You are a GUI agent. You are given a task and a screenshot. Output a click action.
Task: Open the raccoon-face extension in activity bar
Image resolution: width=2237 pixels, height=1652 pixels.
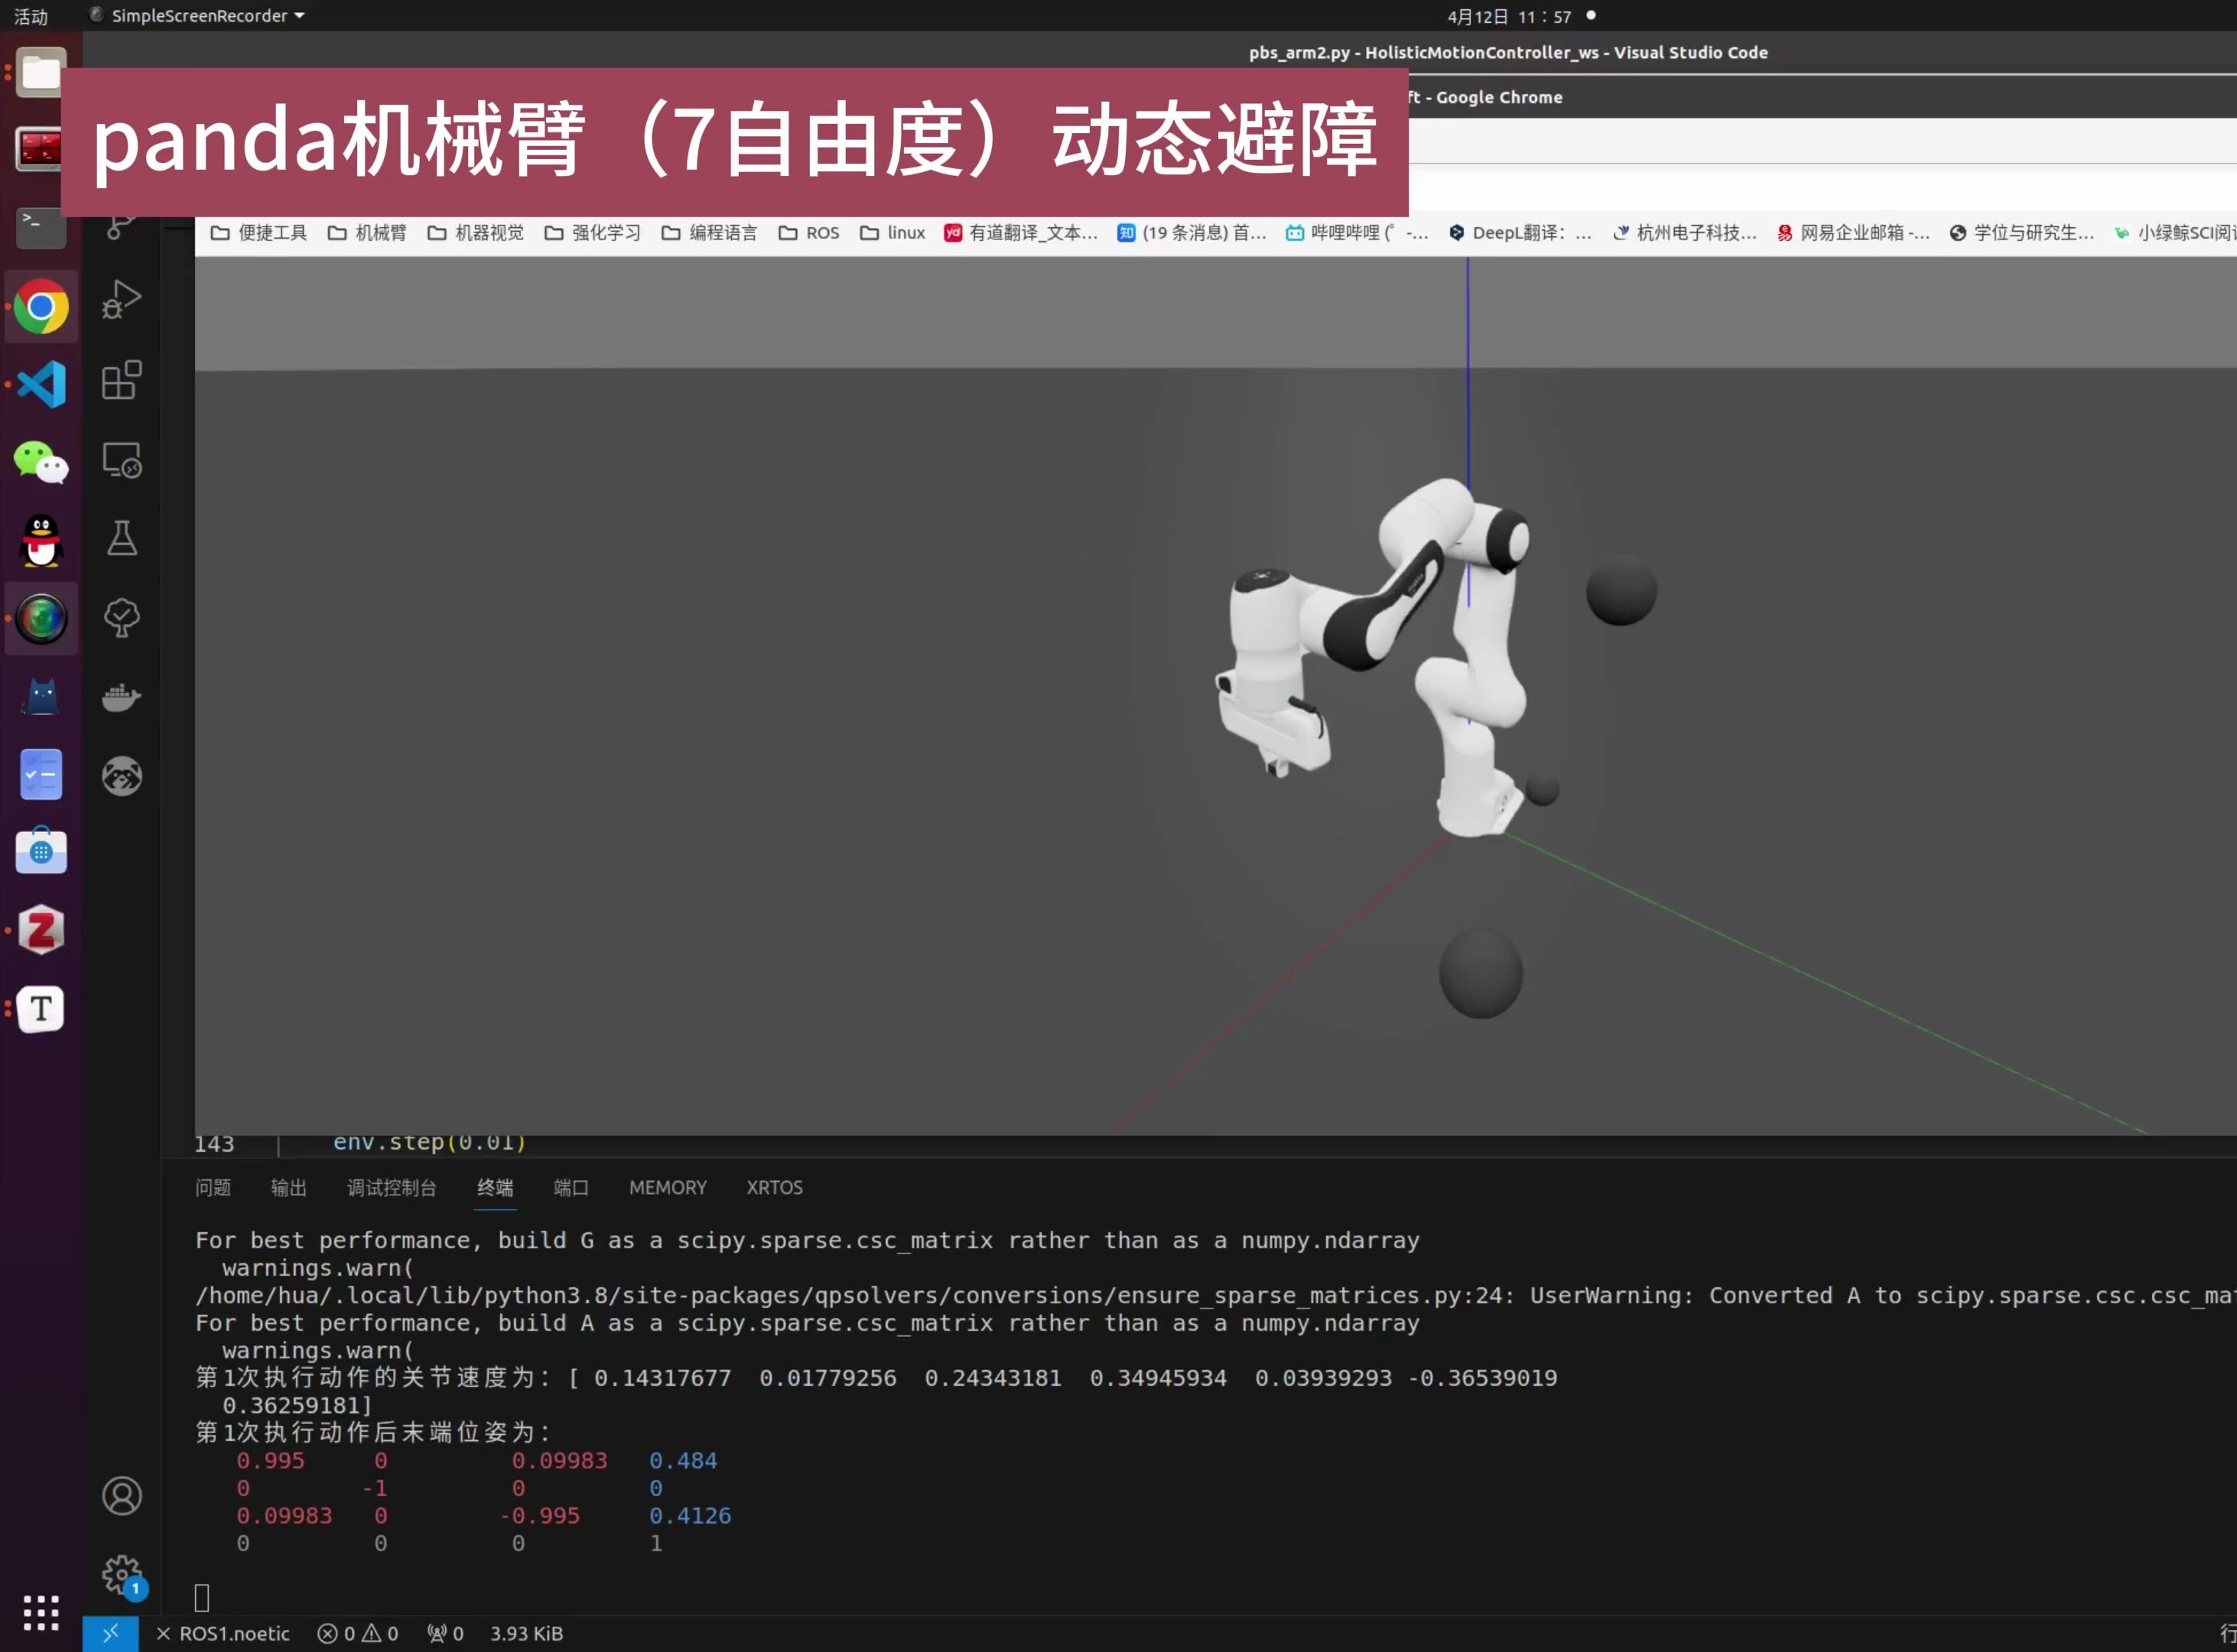(122, 776)
